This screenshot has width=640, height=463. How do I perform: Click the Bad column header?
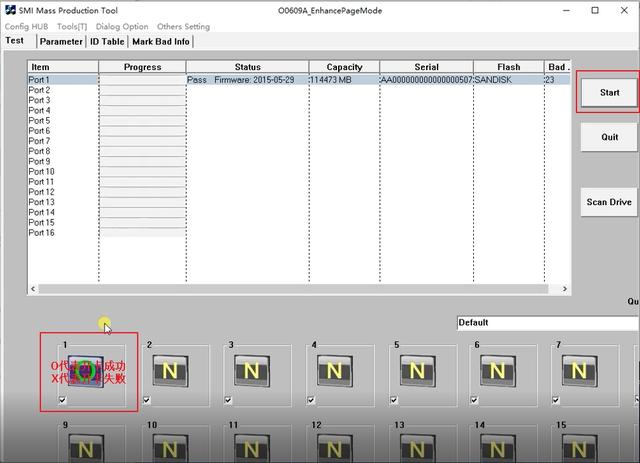point(558,67)
